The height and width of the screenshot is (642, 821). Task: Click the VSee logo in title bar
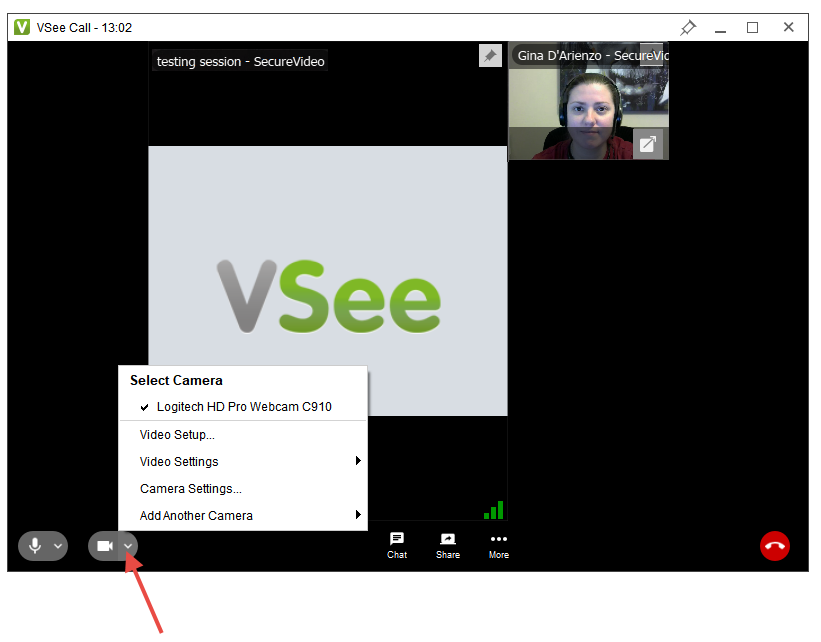coord(22,27)
